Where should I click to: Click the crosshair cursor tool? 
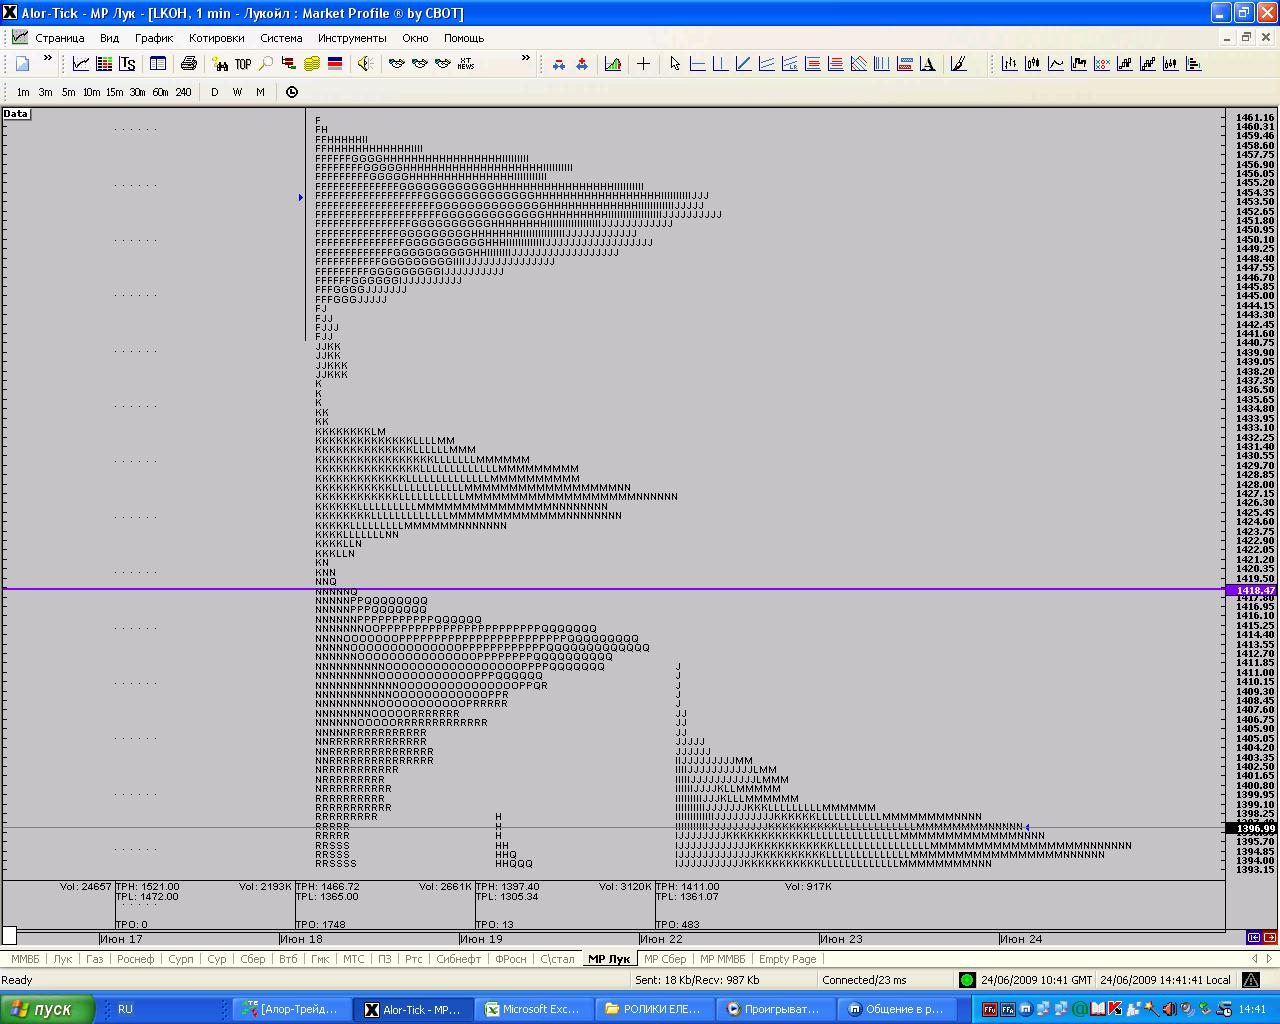click(643, 64)
